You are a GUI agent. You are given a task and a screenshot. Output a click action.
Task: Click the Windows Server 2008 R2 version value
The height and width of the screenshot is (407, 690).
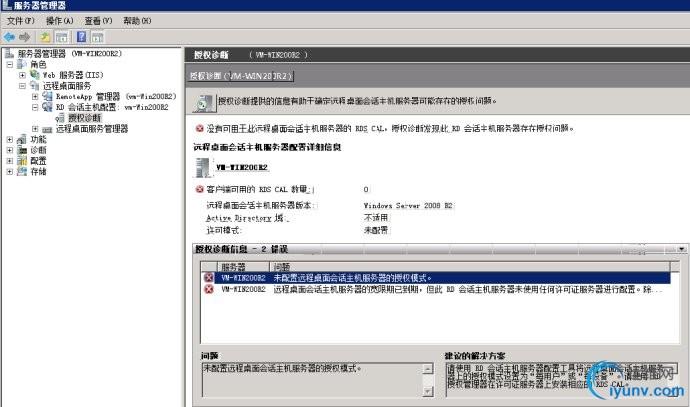click(x=408, y=205)
